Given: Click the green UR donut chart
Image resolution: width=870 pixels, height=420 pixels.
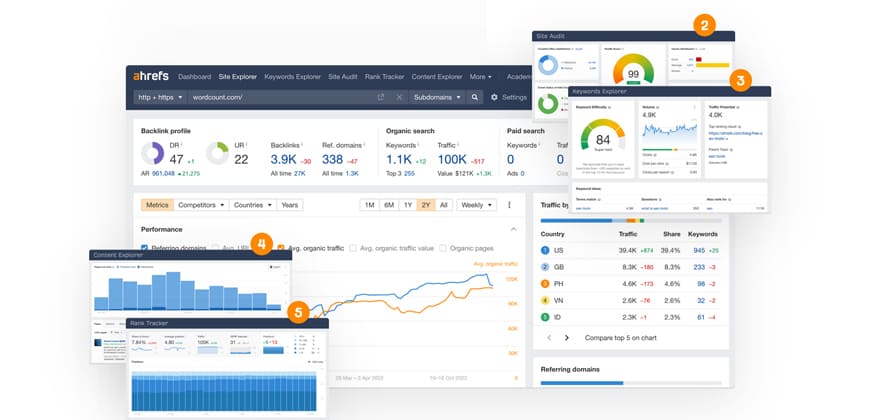Looking at the screenshot, I should click(217, 153).
